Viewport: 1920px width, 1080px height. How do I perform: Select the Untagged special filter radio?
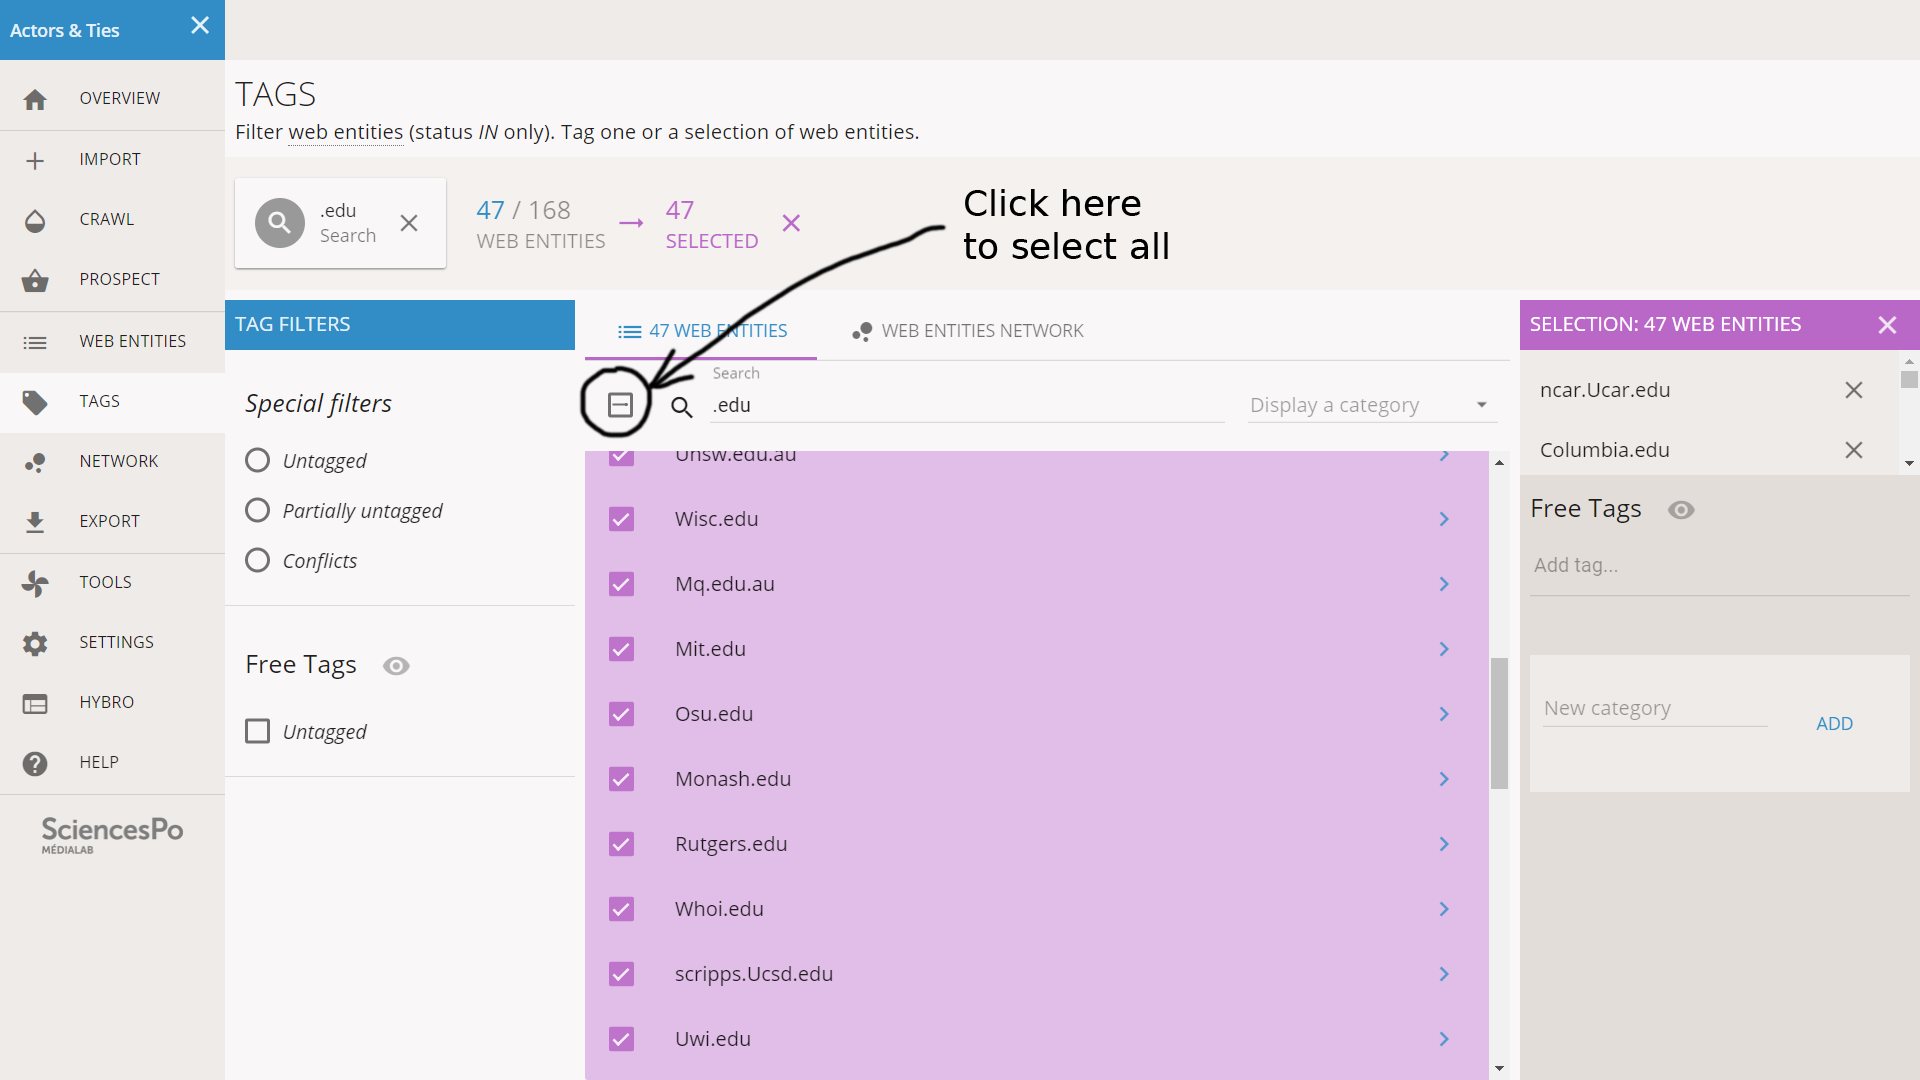[x=257, y=460]
